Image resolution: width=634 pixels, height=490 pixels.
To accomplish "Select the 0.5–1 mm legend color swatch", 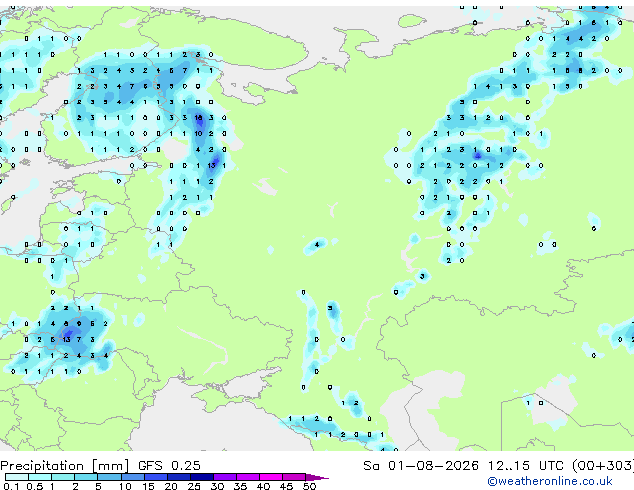I will coord(40,477).
